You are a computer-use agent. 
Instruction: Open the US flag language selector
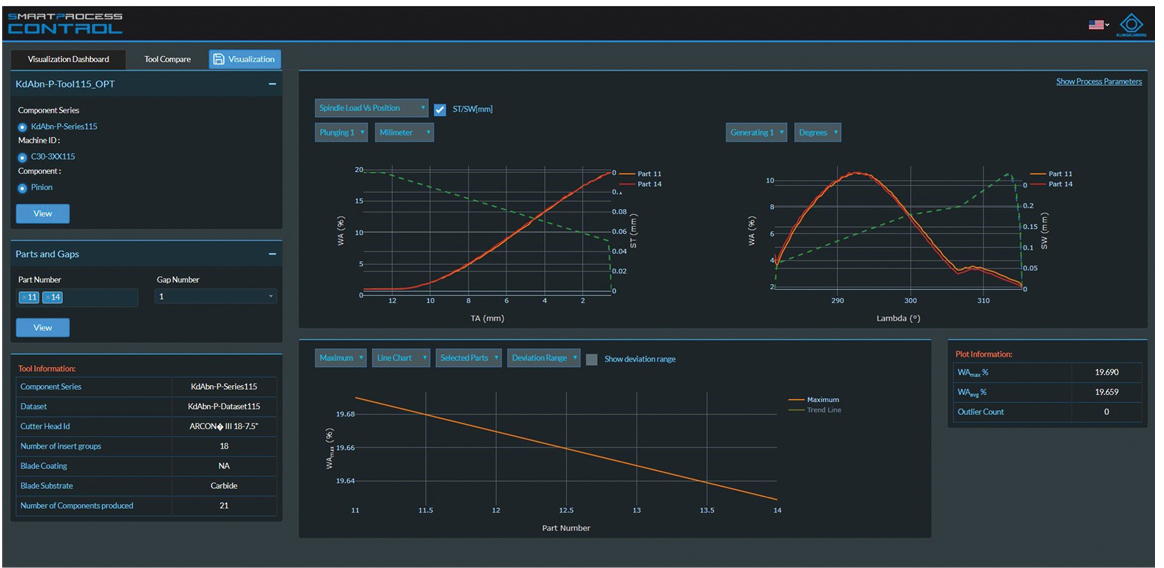pyautogui.click(x=1099, y=25)
